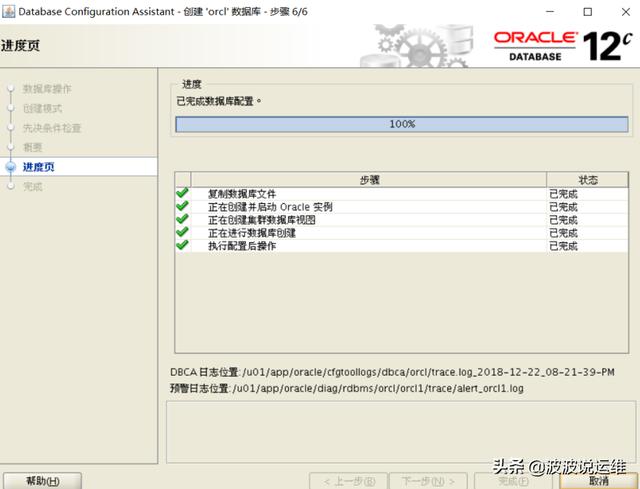The height and width of the screenshot is (489, 640).
Task: Click the active 进度页 step bullet
Action: coord(11,167)
